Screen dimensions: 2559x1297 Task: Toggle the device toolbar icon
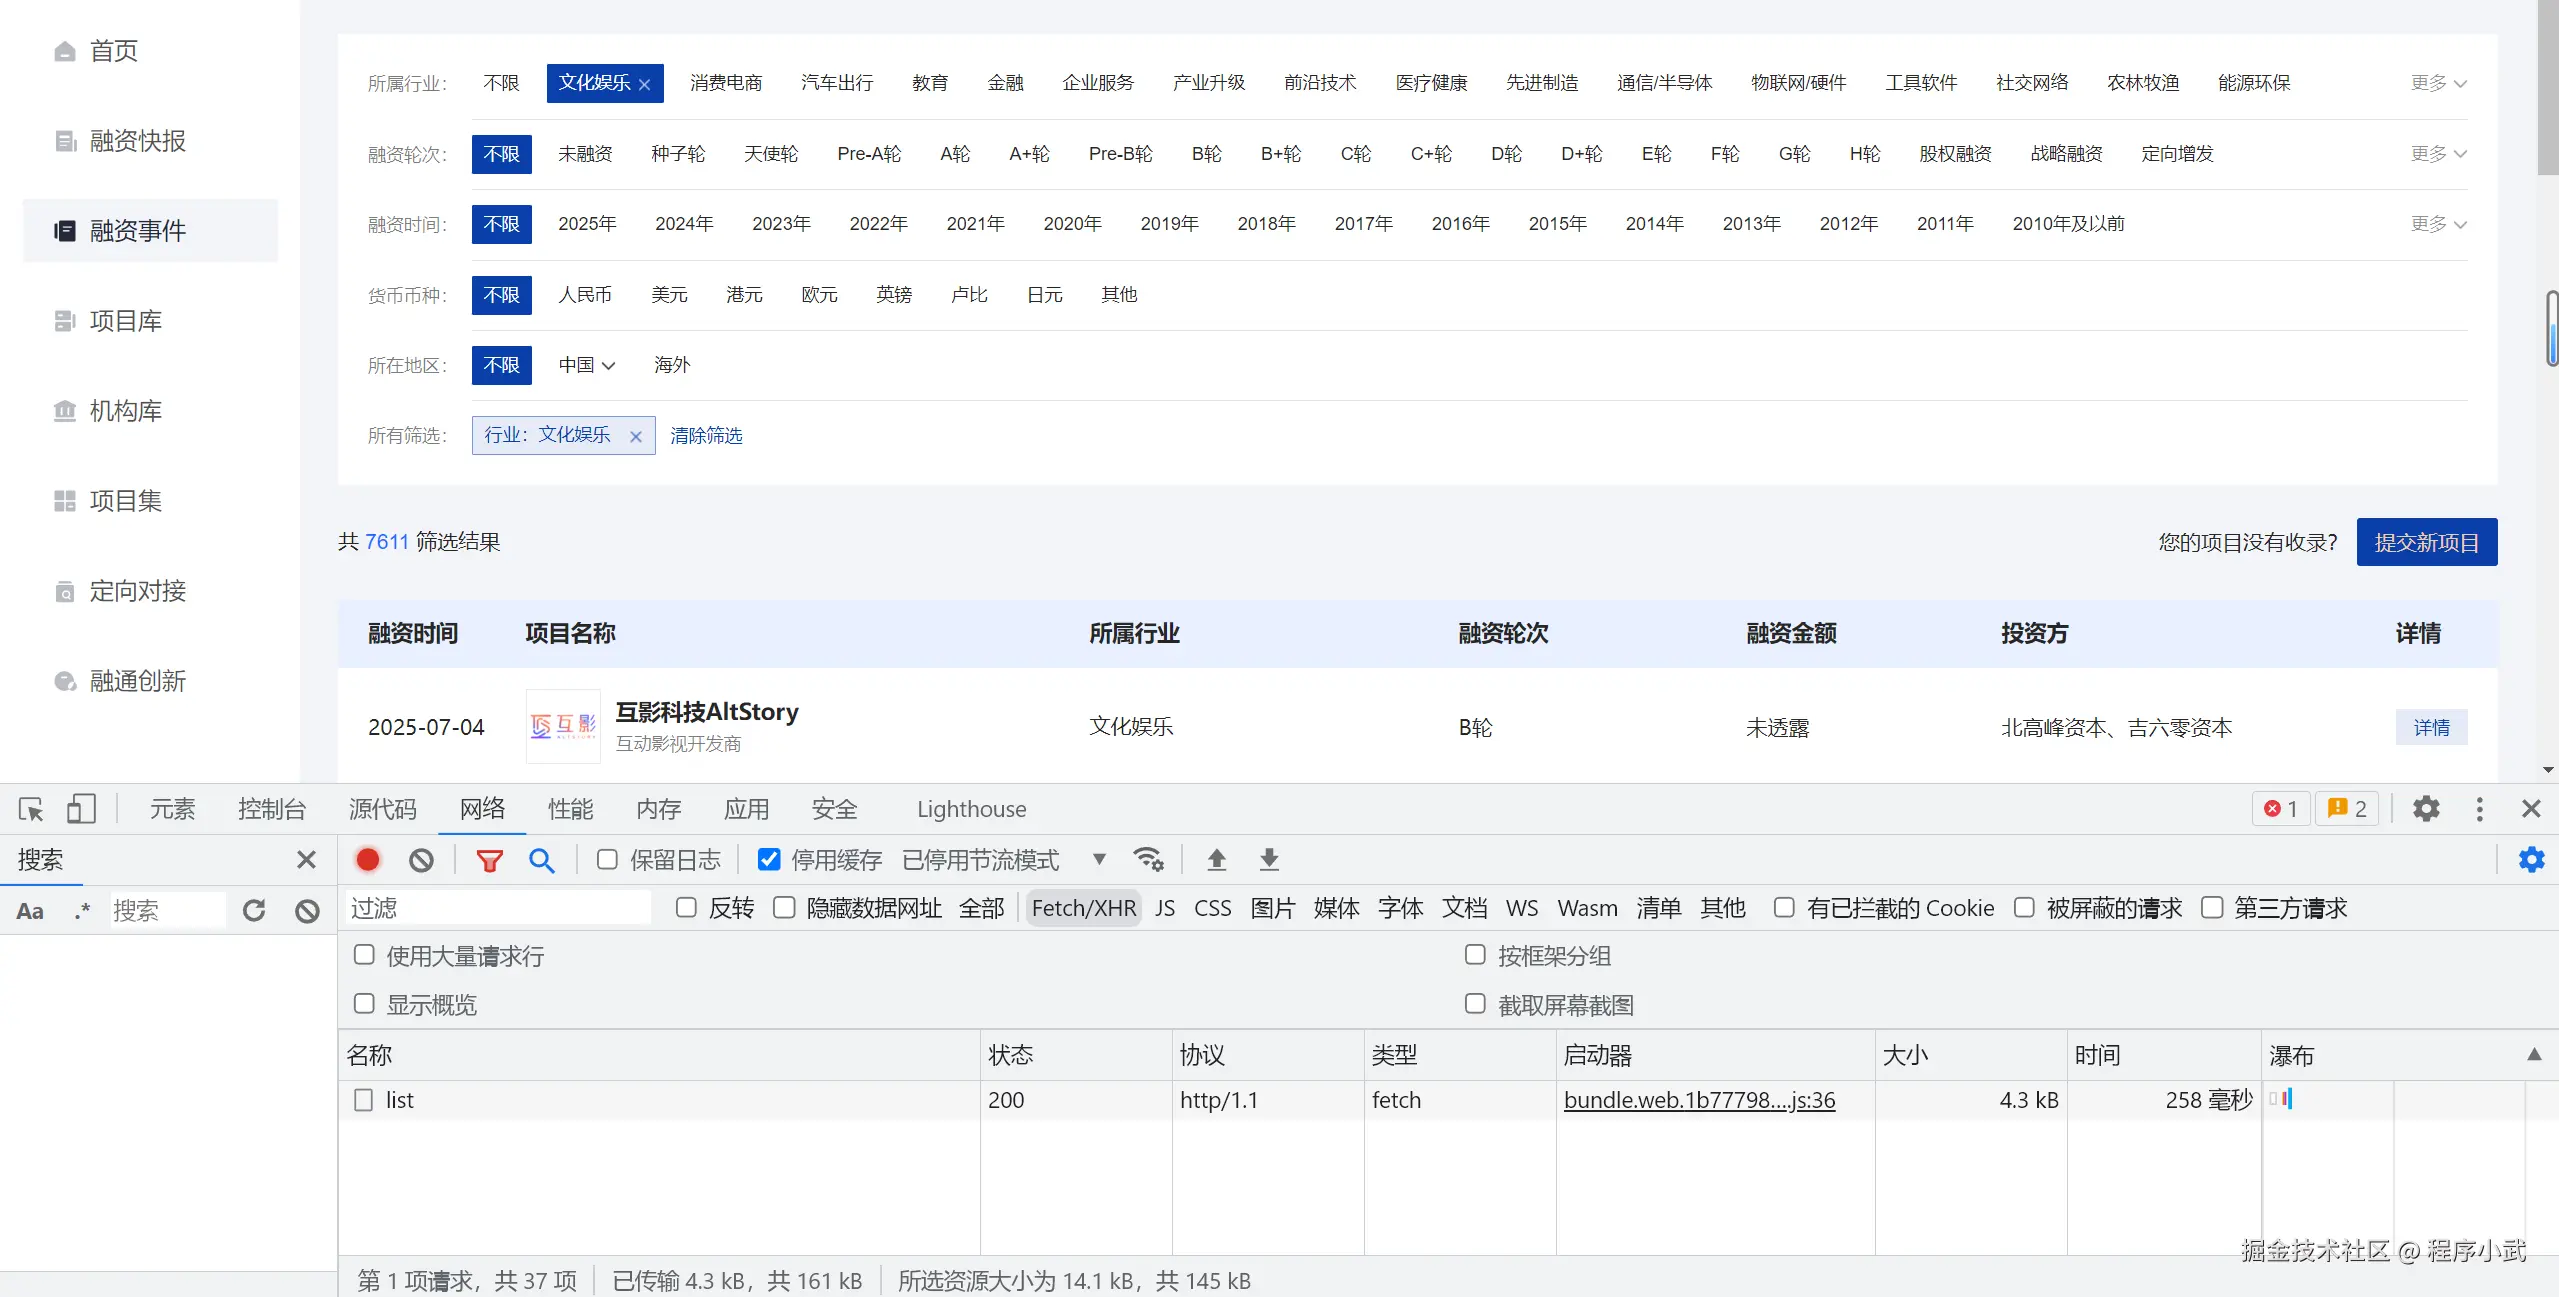coord(81,809)
